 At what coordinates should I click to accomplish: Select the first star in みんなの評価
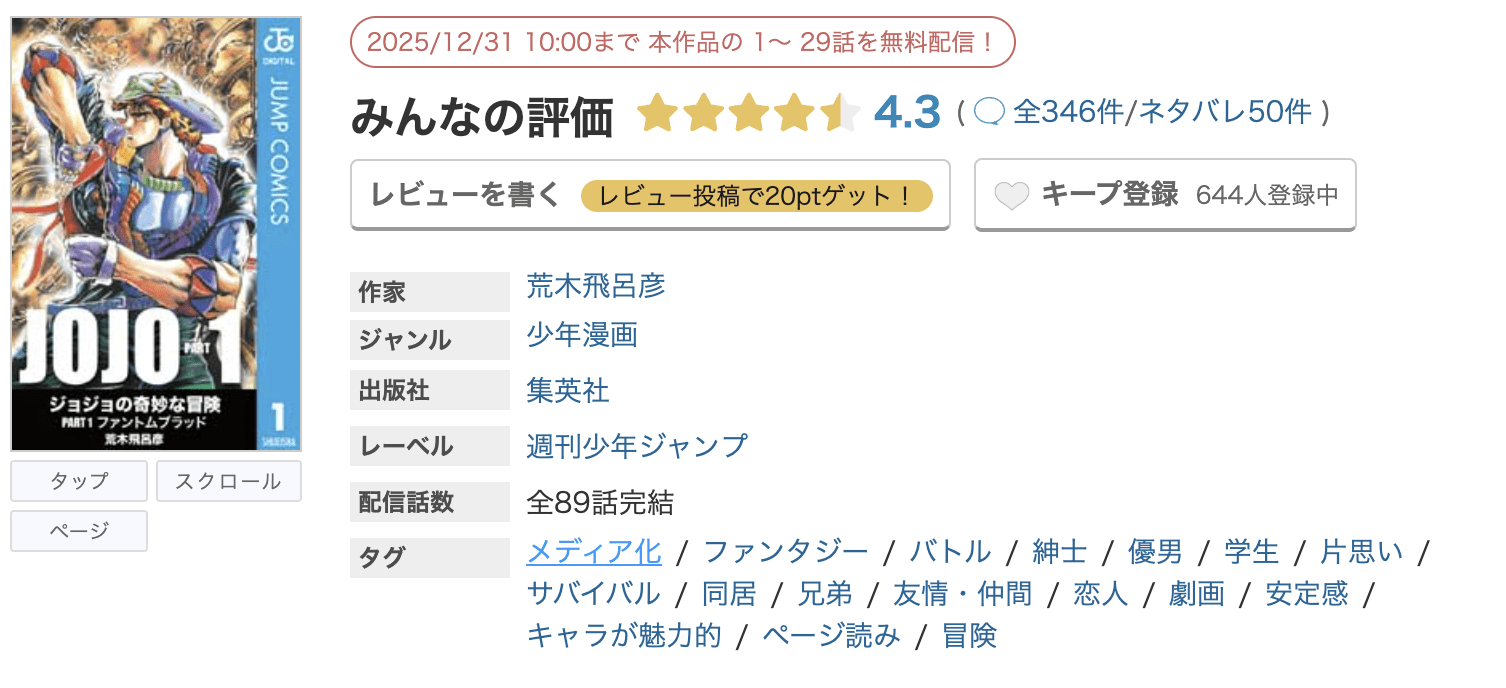point(657,112)
